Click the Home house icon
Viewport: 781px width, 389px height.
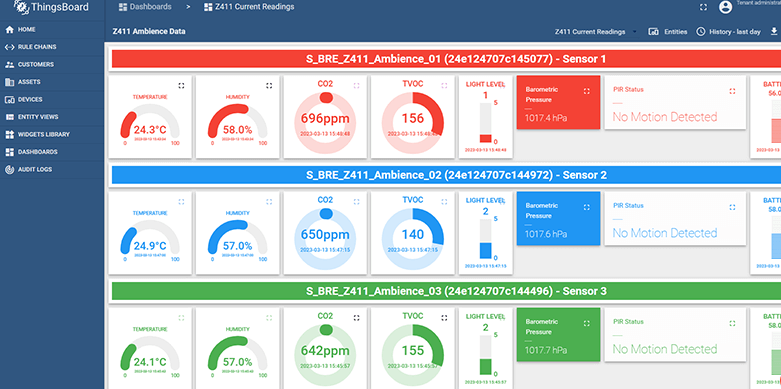click(9, 29)
